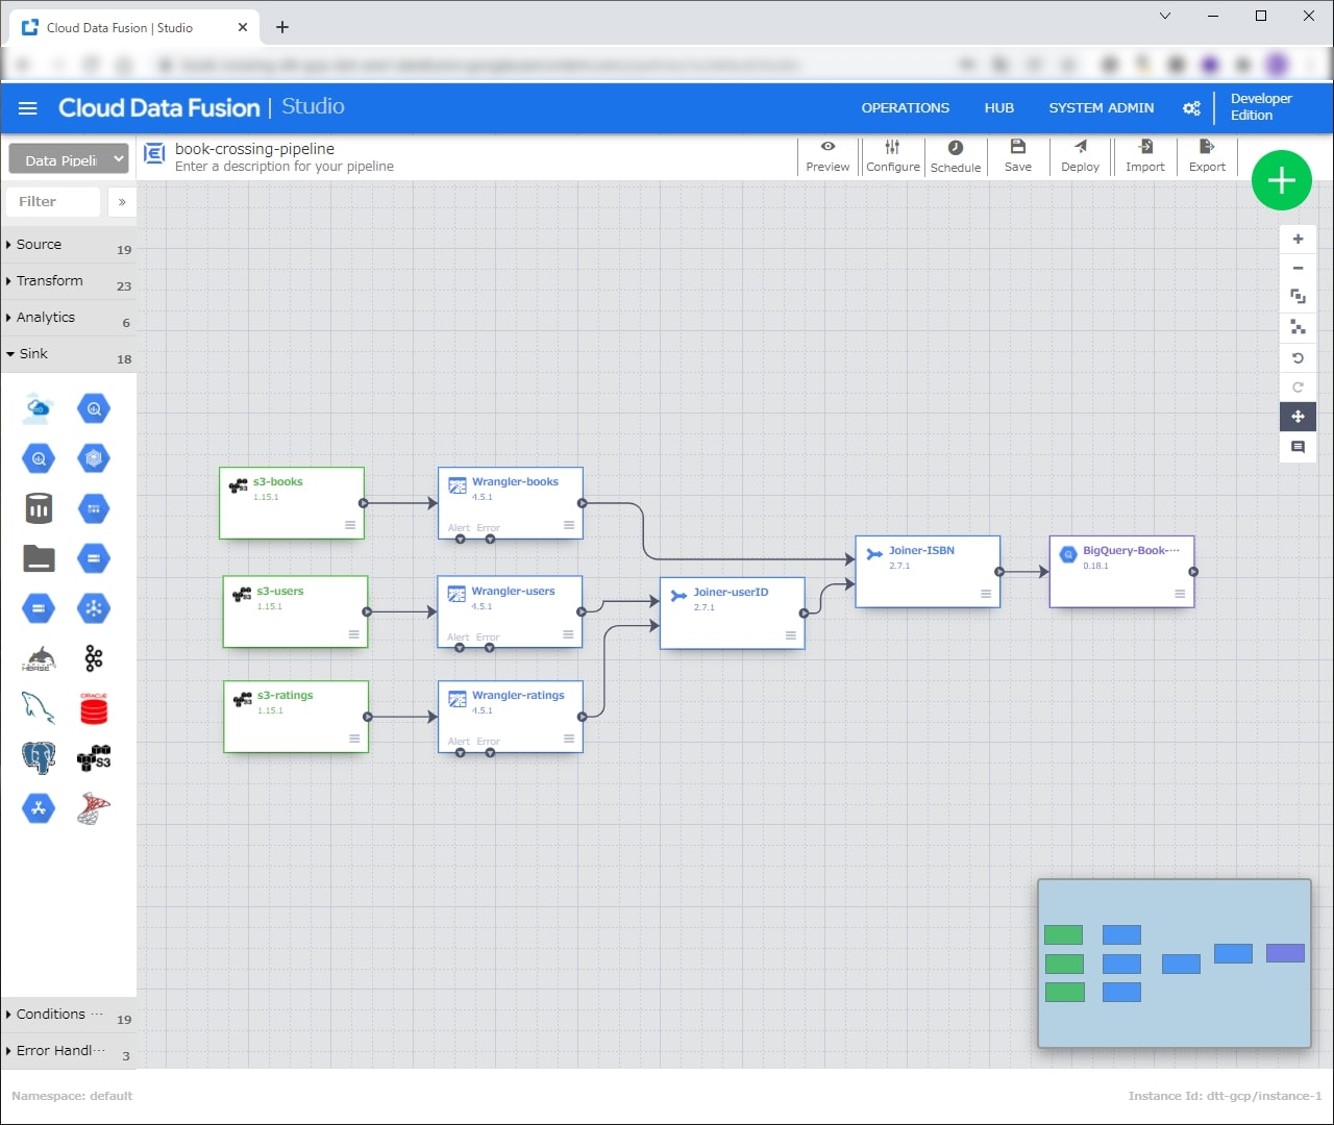The image size is (1334, 1125).
Task: Auto-align pipeline nodes
Action: (x=1298, y=327)
